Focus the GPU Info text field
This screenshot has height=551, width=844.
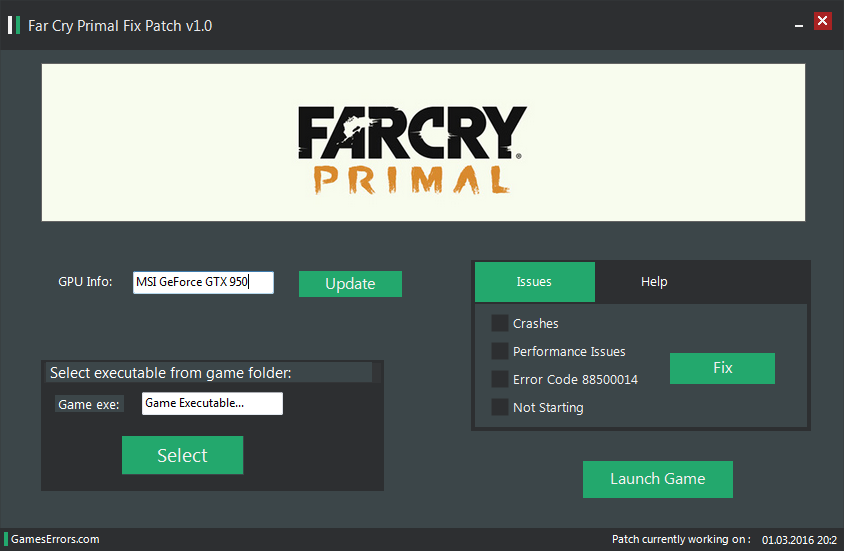coord(203,282)
